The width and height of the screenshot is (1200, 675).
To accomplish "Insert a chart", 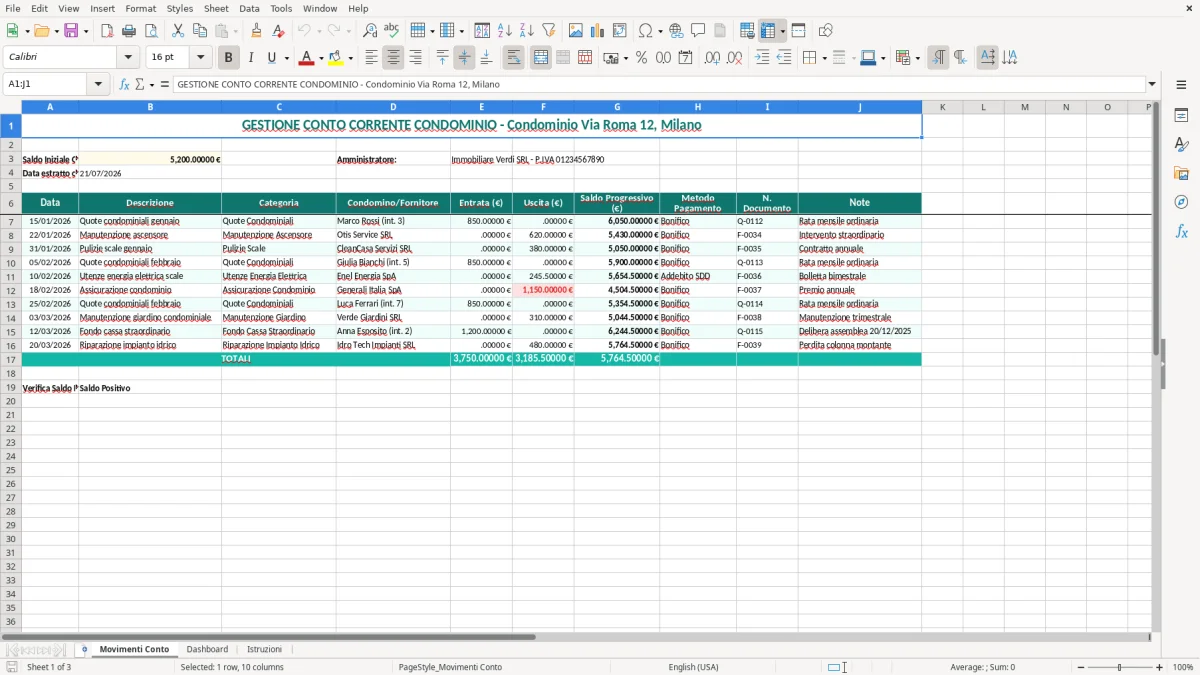I will [598, 31].
